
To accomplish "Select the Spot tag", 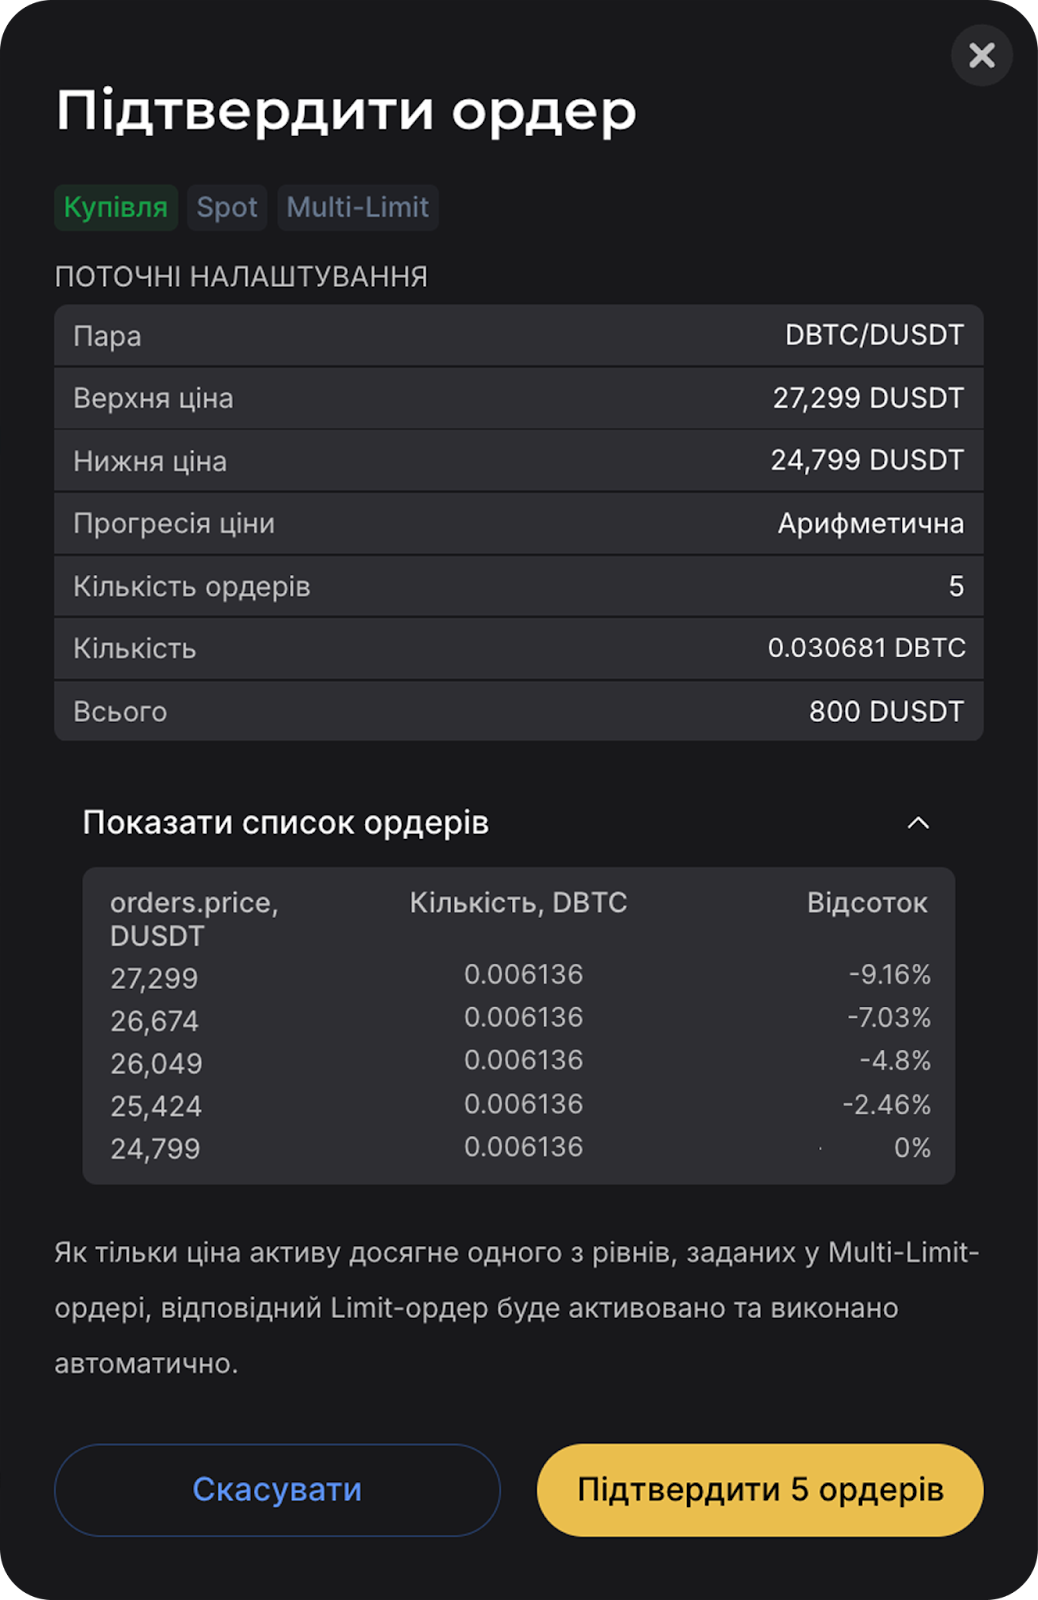I will [x=227, y=208].
